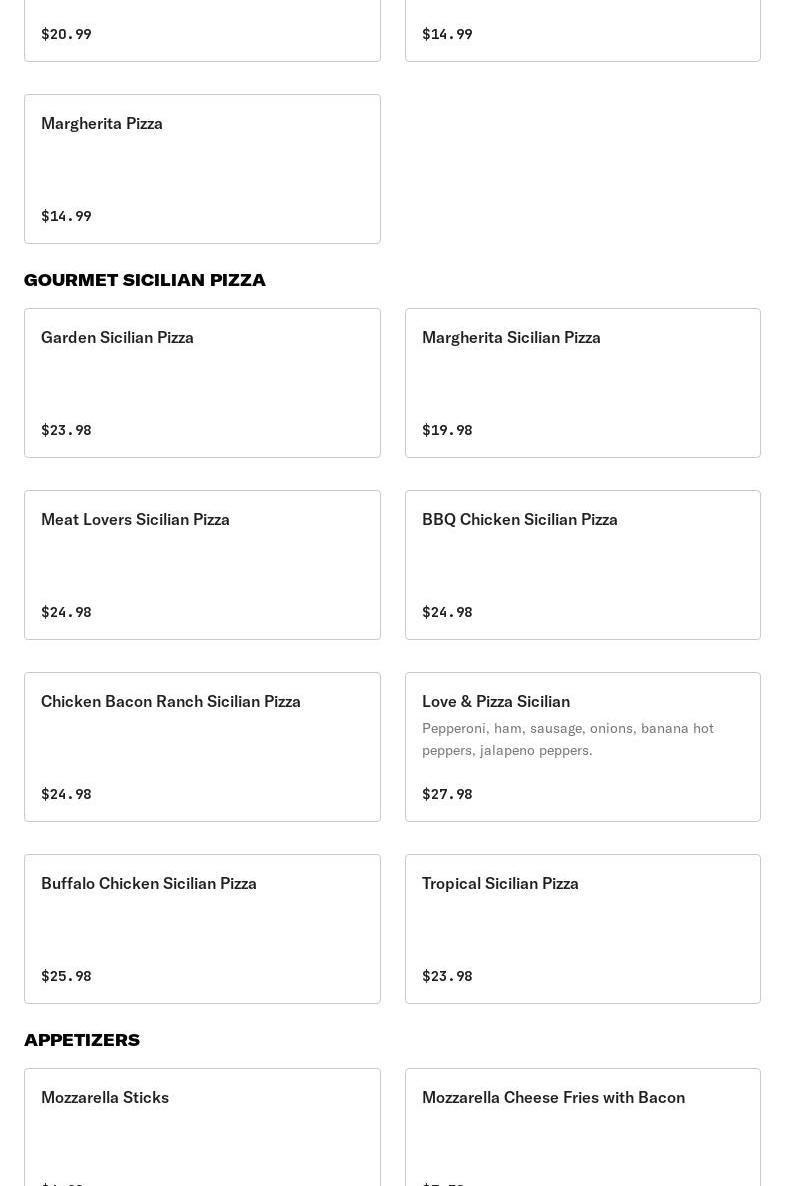Open BBQ Chicken Sicilian Pizza

click(x=582, y=564)
